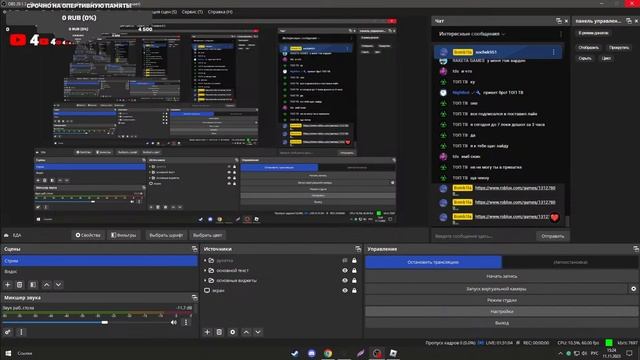
Task: Open the mixer panel options dots menu
Action: pos(21,332)
